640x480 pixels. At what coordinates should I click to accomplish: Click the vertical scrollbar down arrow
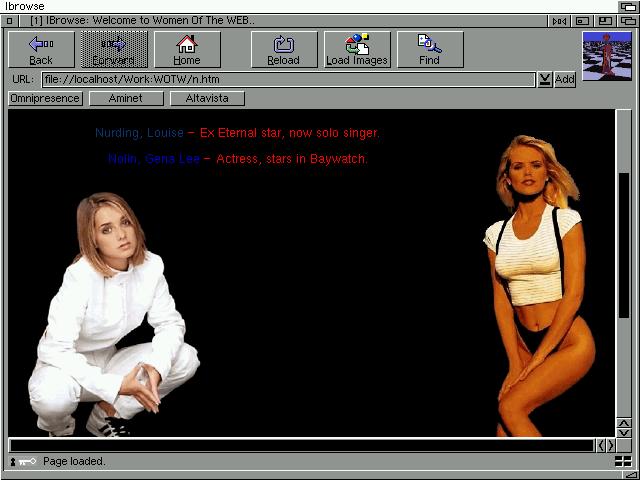[x=624, y=433]
